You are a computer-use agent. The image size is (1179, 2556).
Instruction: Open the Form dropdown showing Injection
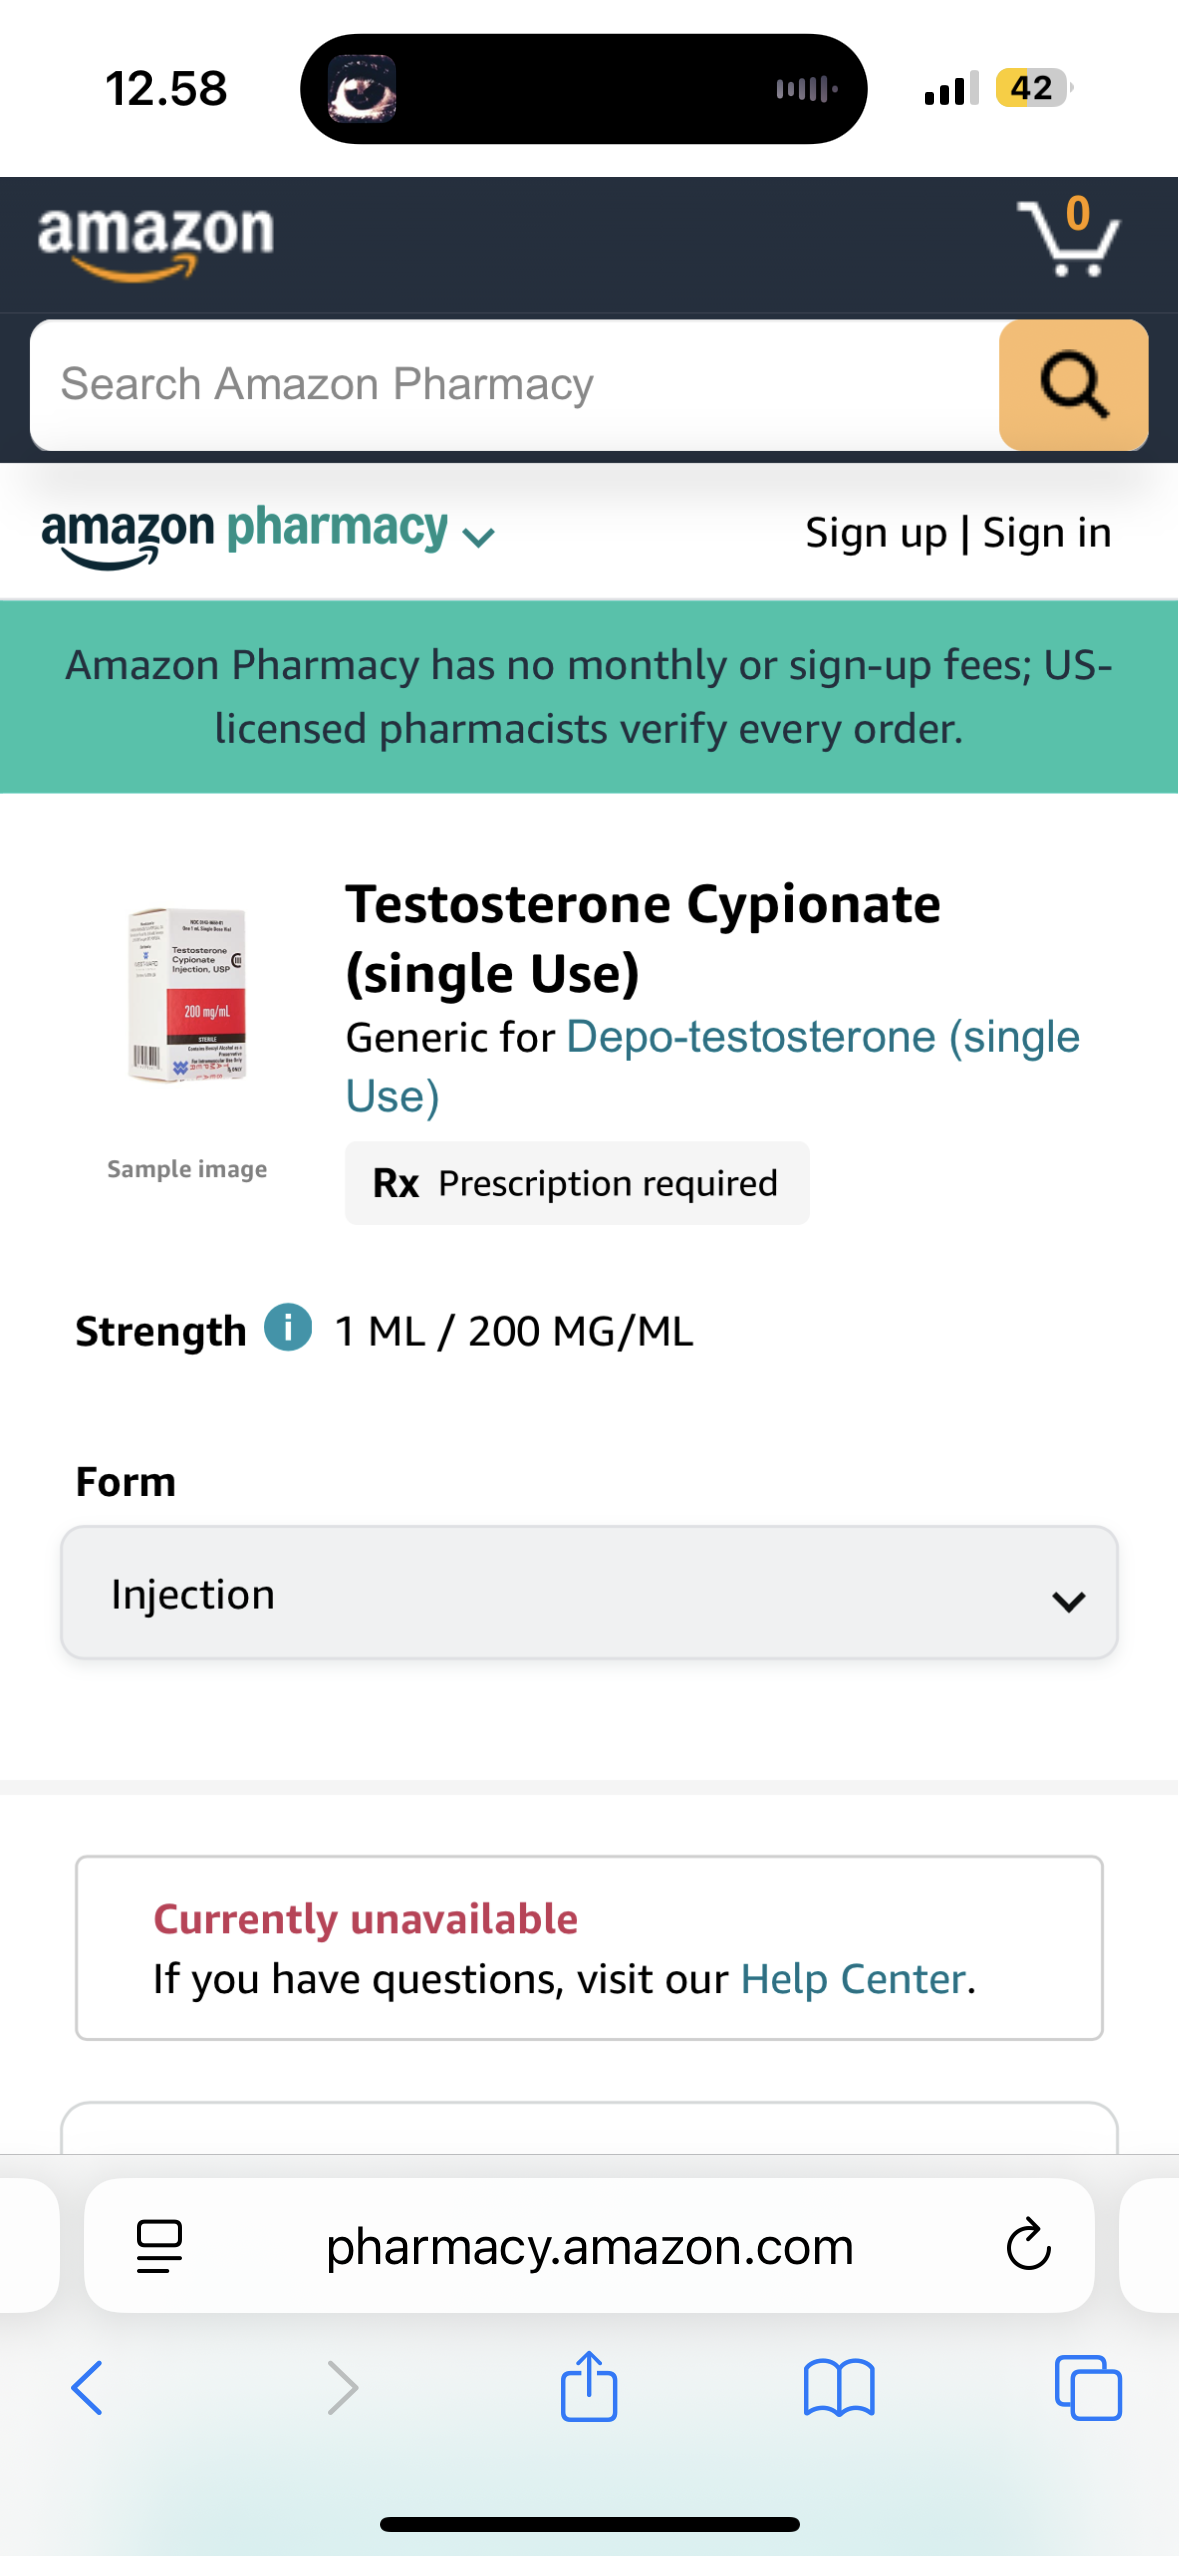pos(589,1593)
